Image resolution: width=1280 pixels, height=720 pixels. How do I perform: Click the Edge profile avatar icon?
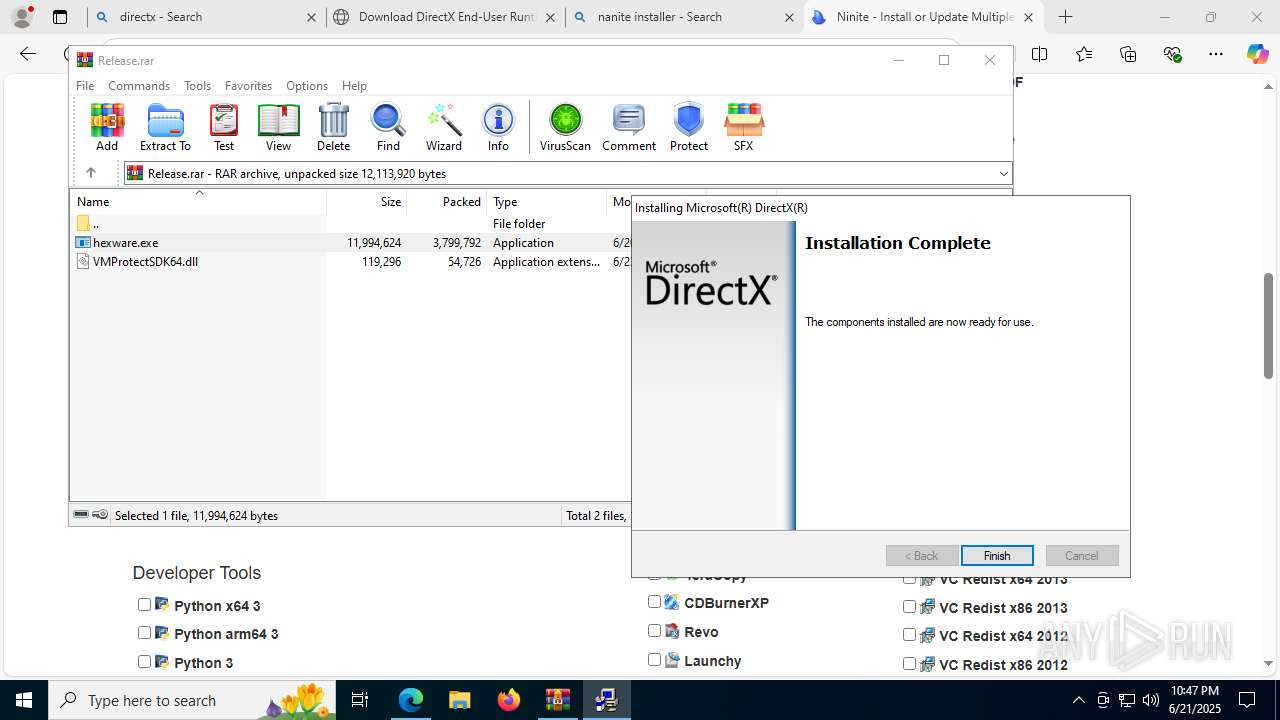(22, 17)
